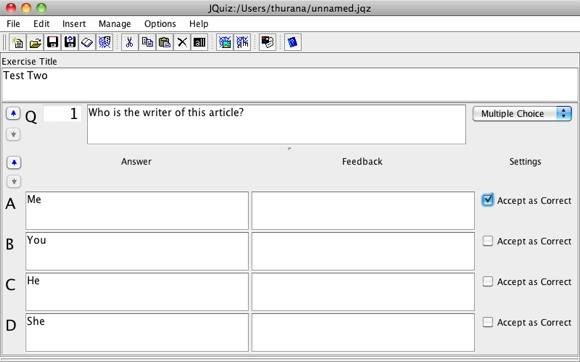Save the quiz with the floppy disk icon
The width and height of the screenshot is (580, 362).
pyautogui.click(x=53, y=43)
